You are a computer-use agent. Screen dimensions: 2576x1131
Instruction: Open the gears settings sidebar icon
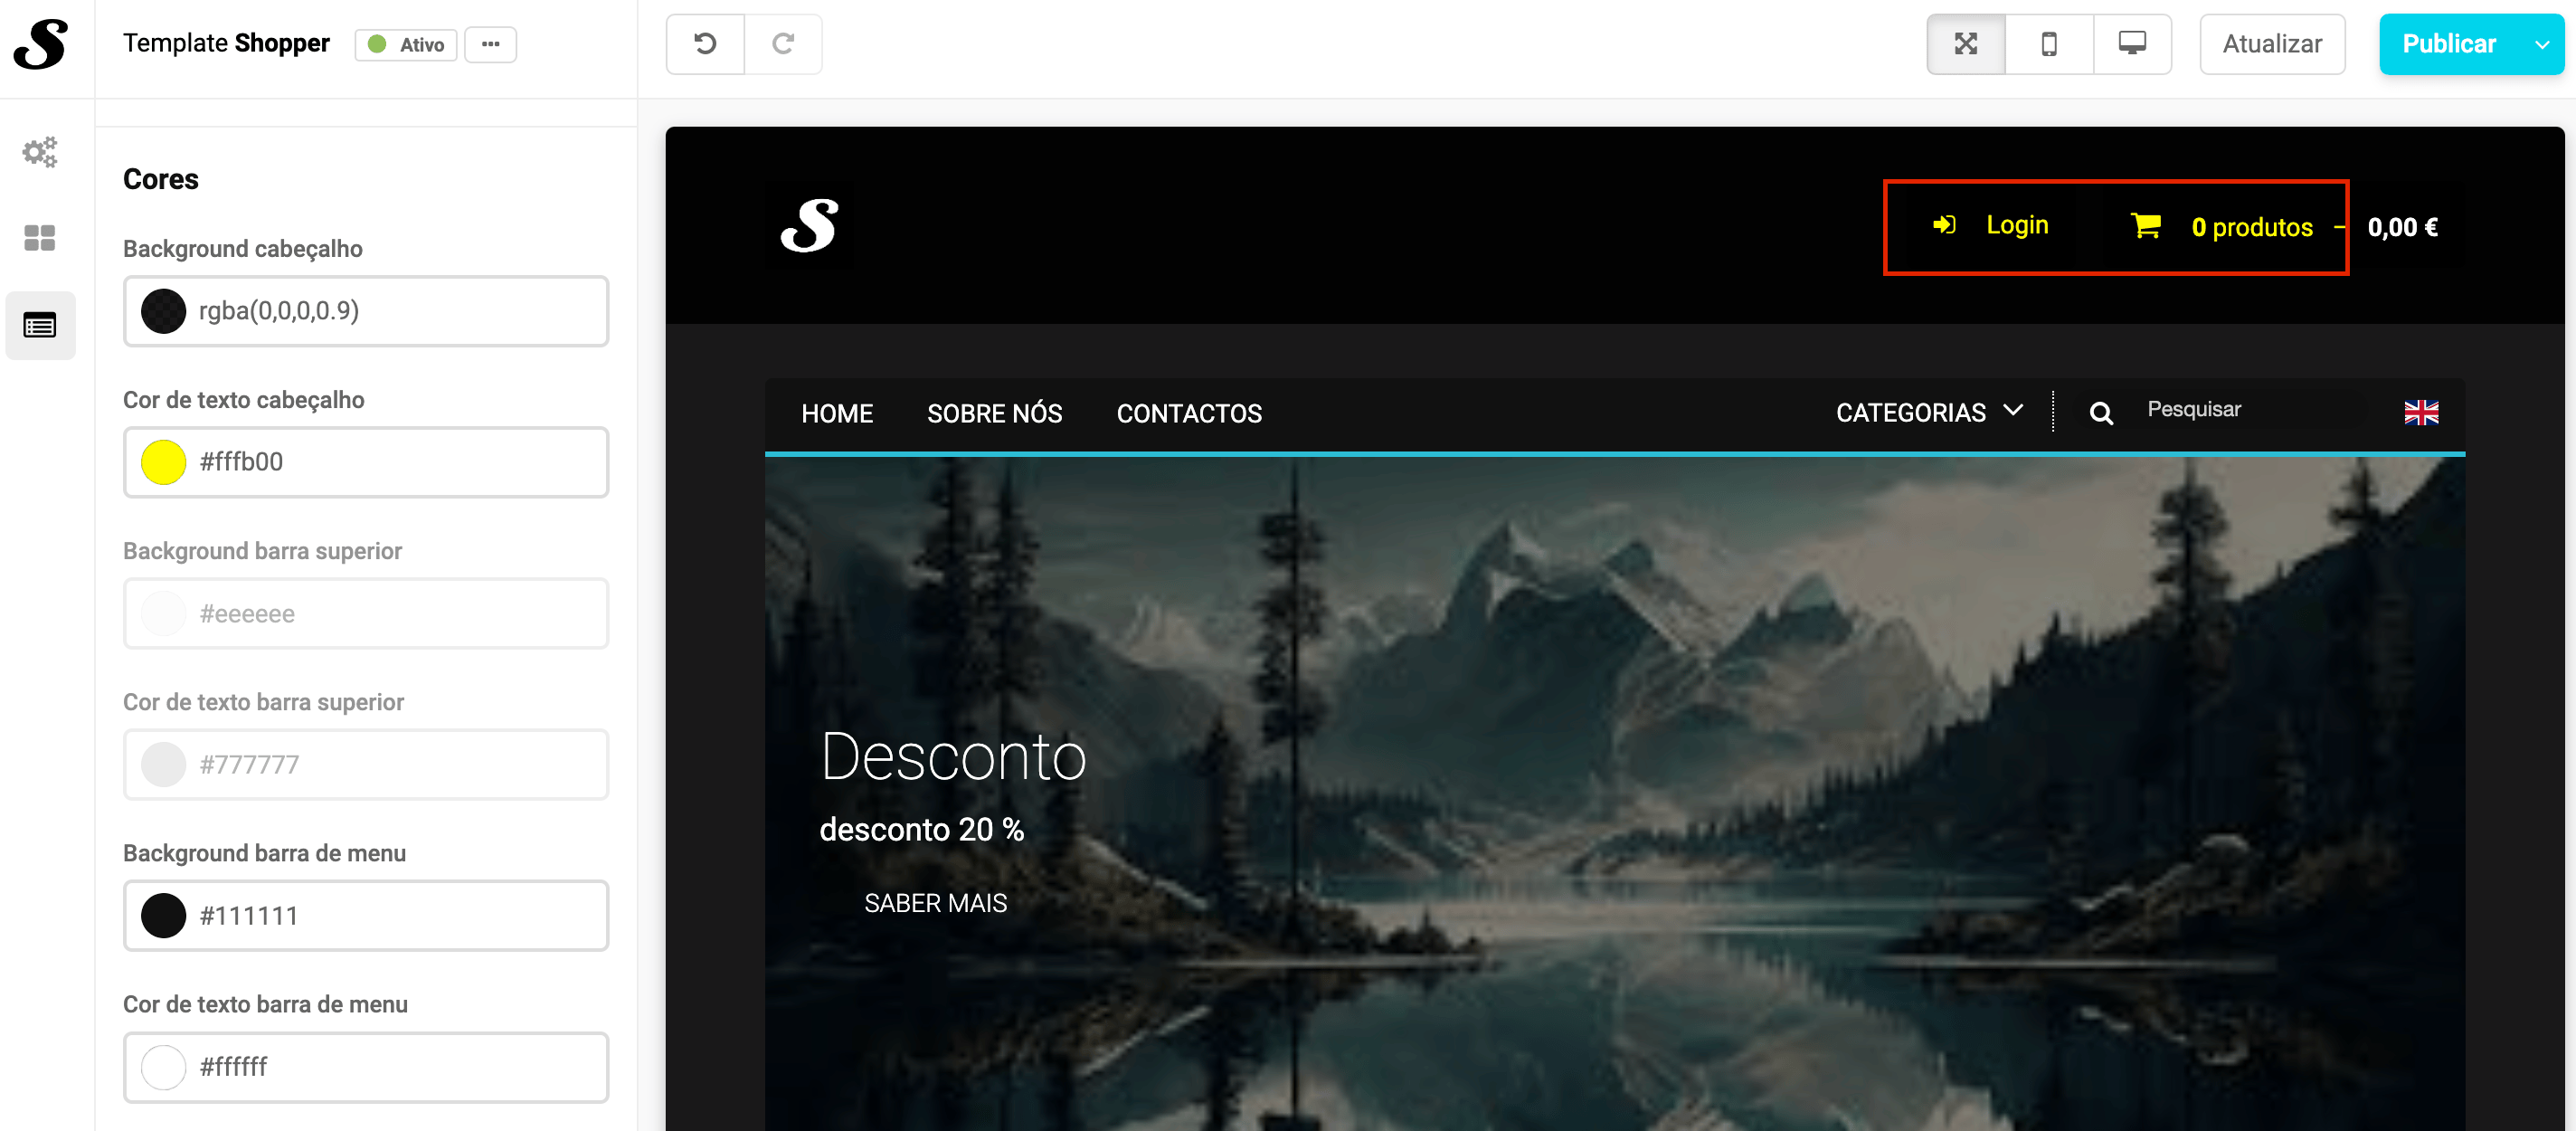pyautogui.click(x=40, y=152)
